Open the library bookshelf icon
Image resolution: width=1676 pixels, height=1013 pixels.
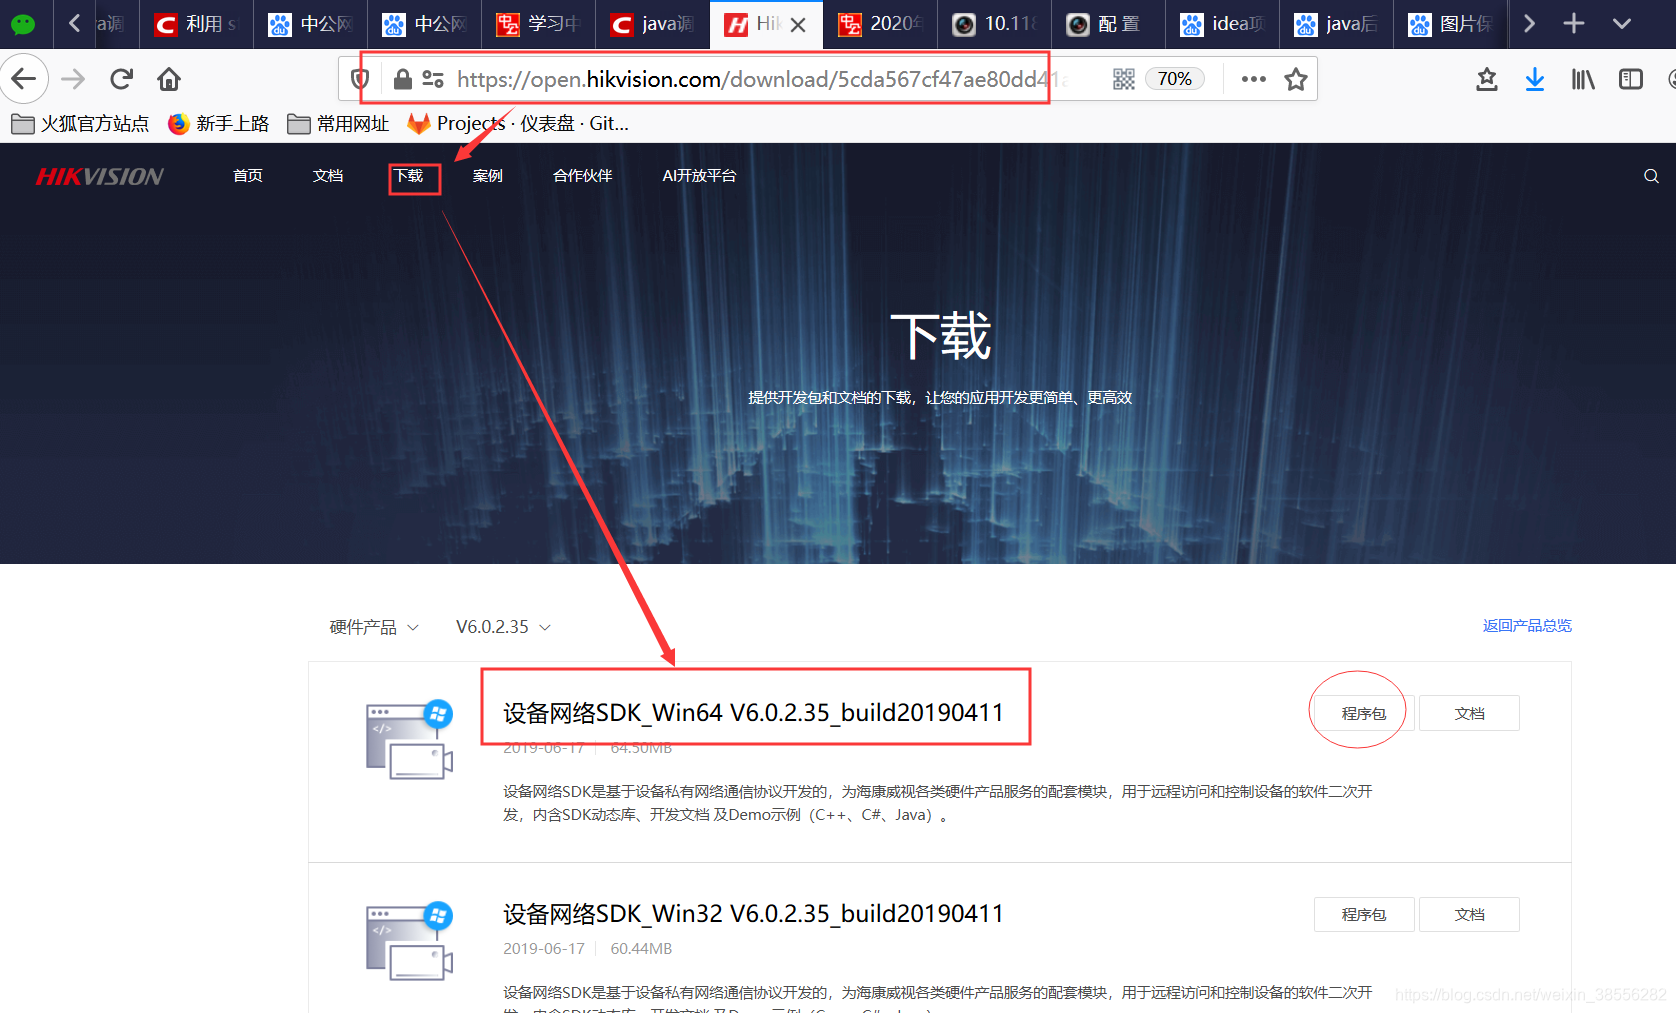tap(1583, 79)
